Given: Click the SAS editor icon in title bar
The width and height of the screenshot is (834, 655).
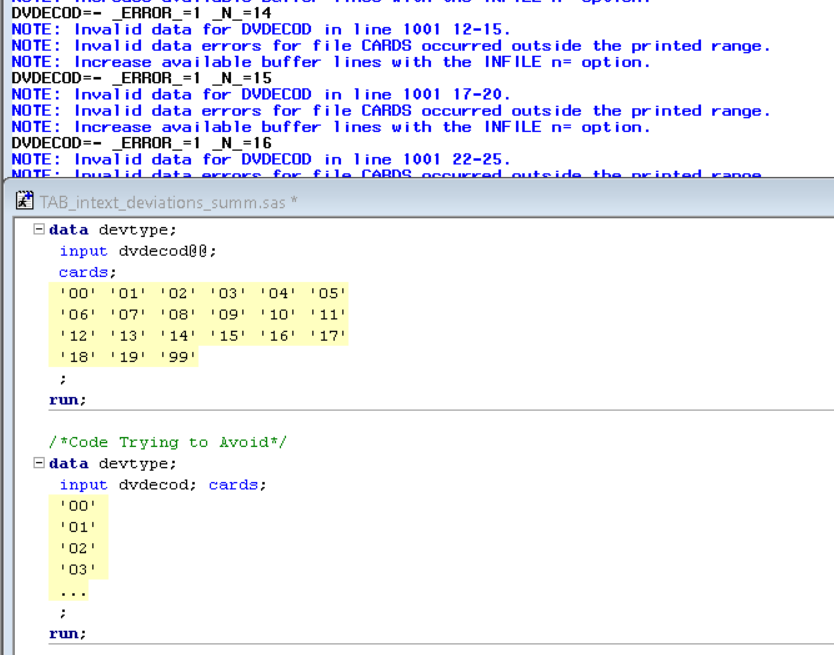Looking at the screenshot, I should click(24, 202).
